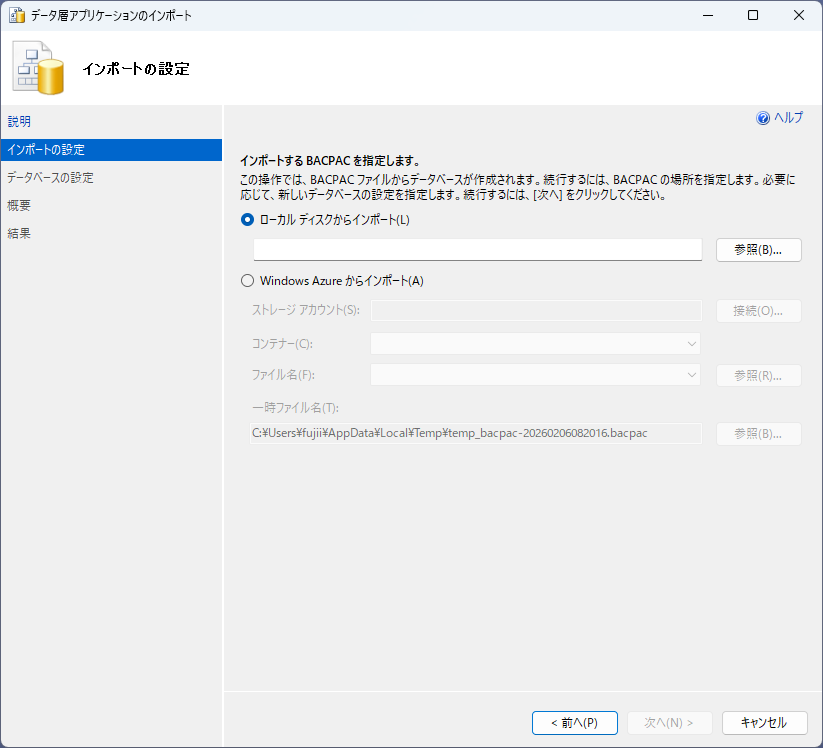This screenshot has height=748, width=823.
Task: Expand the ファイル名 combo box
Action: coord(535,375)
